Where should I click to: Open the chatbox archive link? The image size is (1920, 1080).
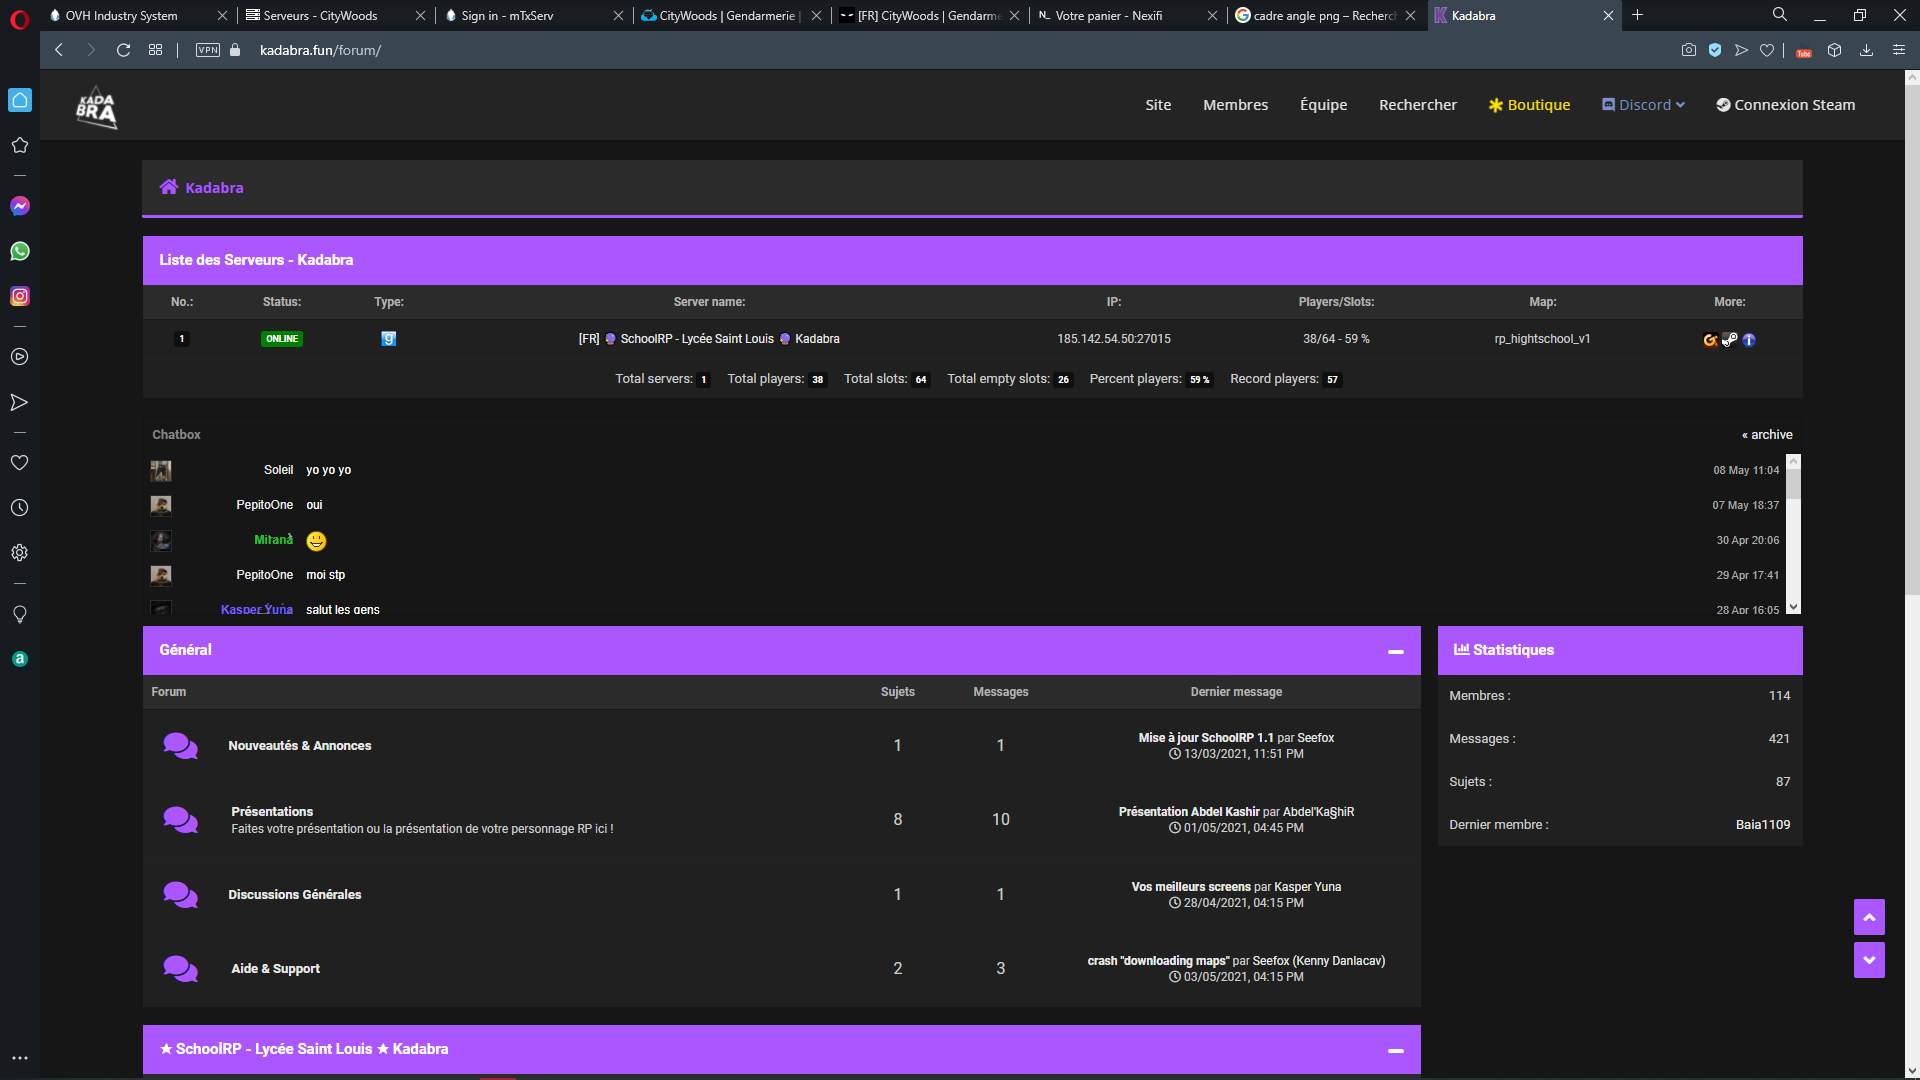[x=1767, y=435]
